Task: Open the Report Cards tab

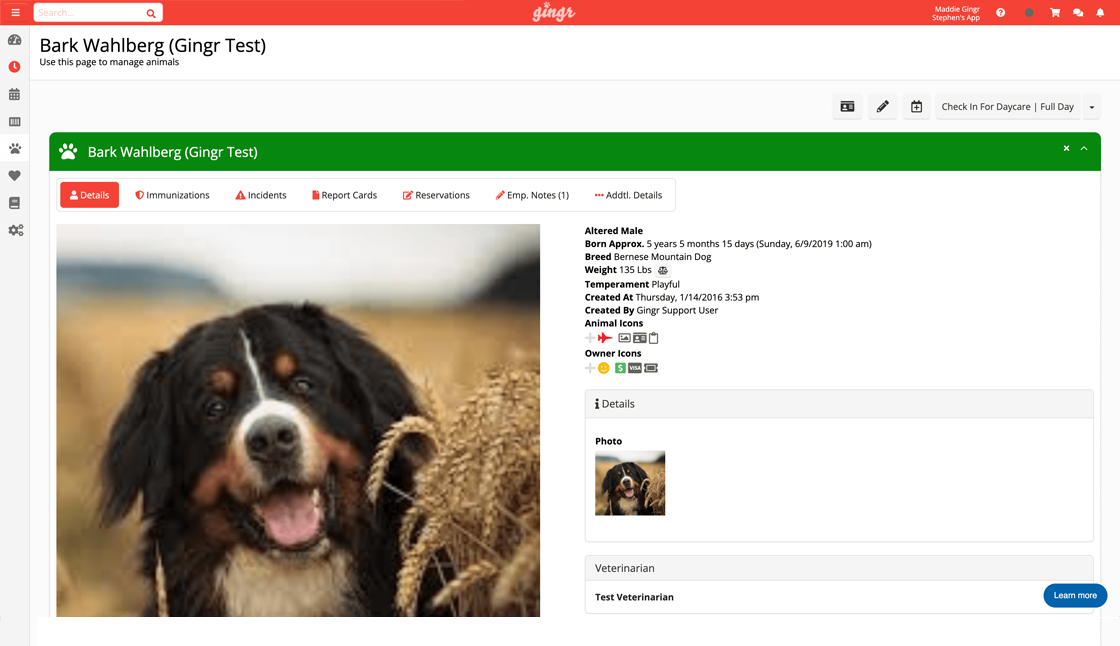Action: (x=344, y=195)
